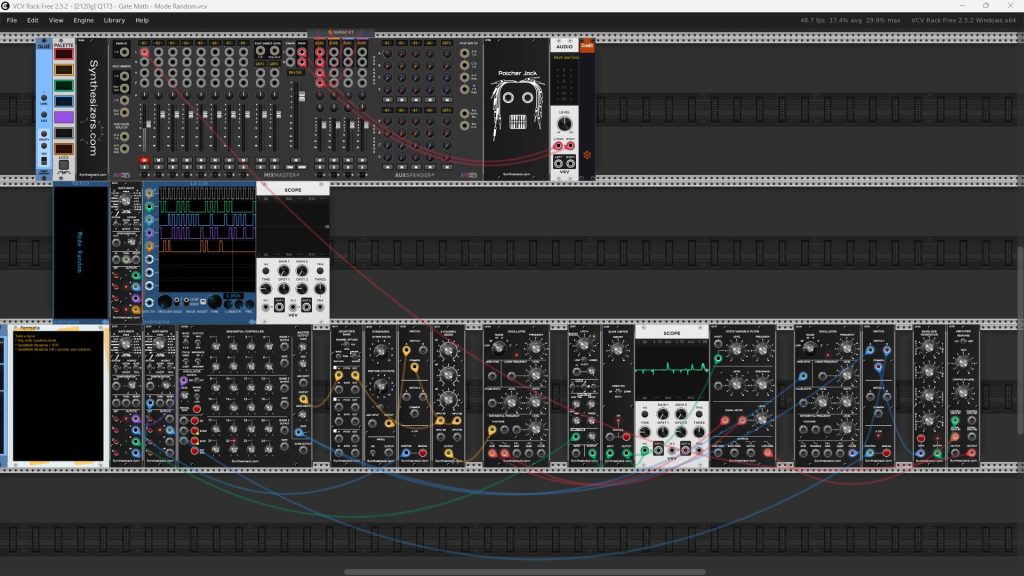Click Envelope Generator top attack knob

coord(928,347)
